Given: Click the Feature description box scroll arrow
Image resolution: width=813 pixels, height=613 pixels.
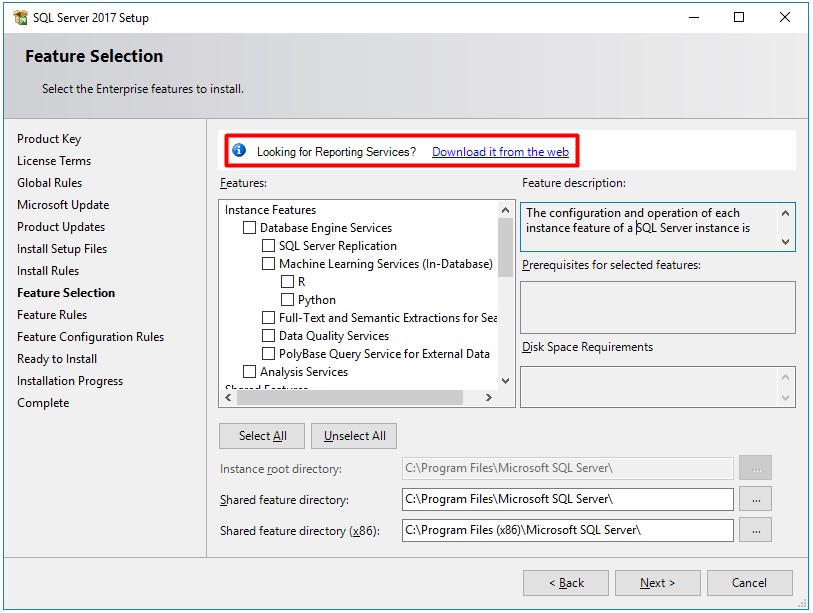Looking at the screenshot, I should pyautogui.click(x=784, y=240).
